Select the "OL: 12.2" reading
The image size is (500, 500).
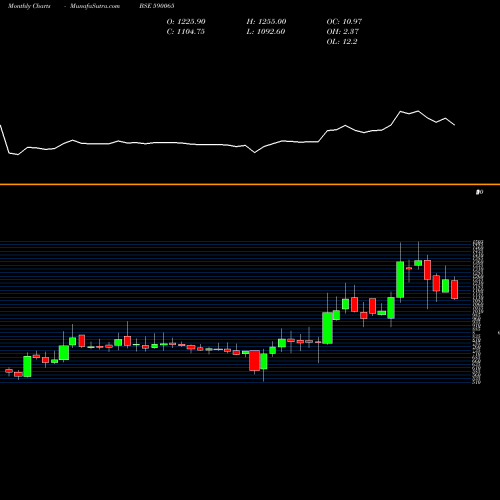pyautogui.click(x=342, y=42)
